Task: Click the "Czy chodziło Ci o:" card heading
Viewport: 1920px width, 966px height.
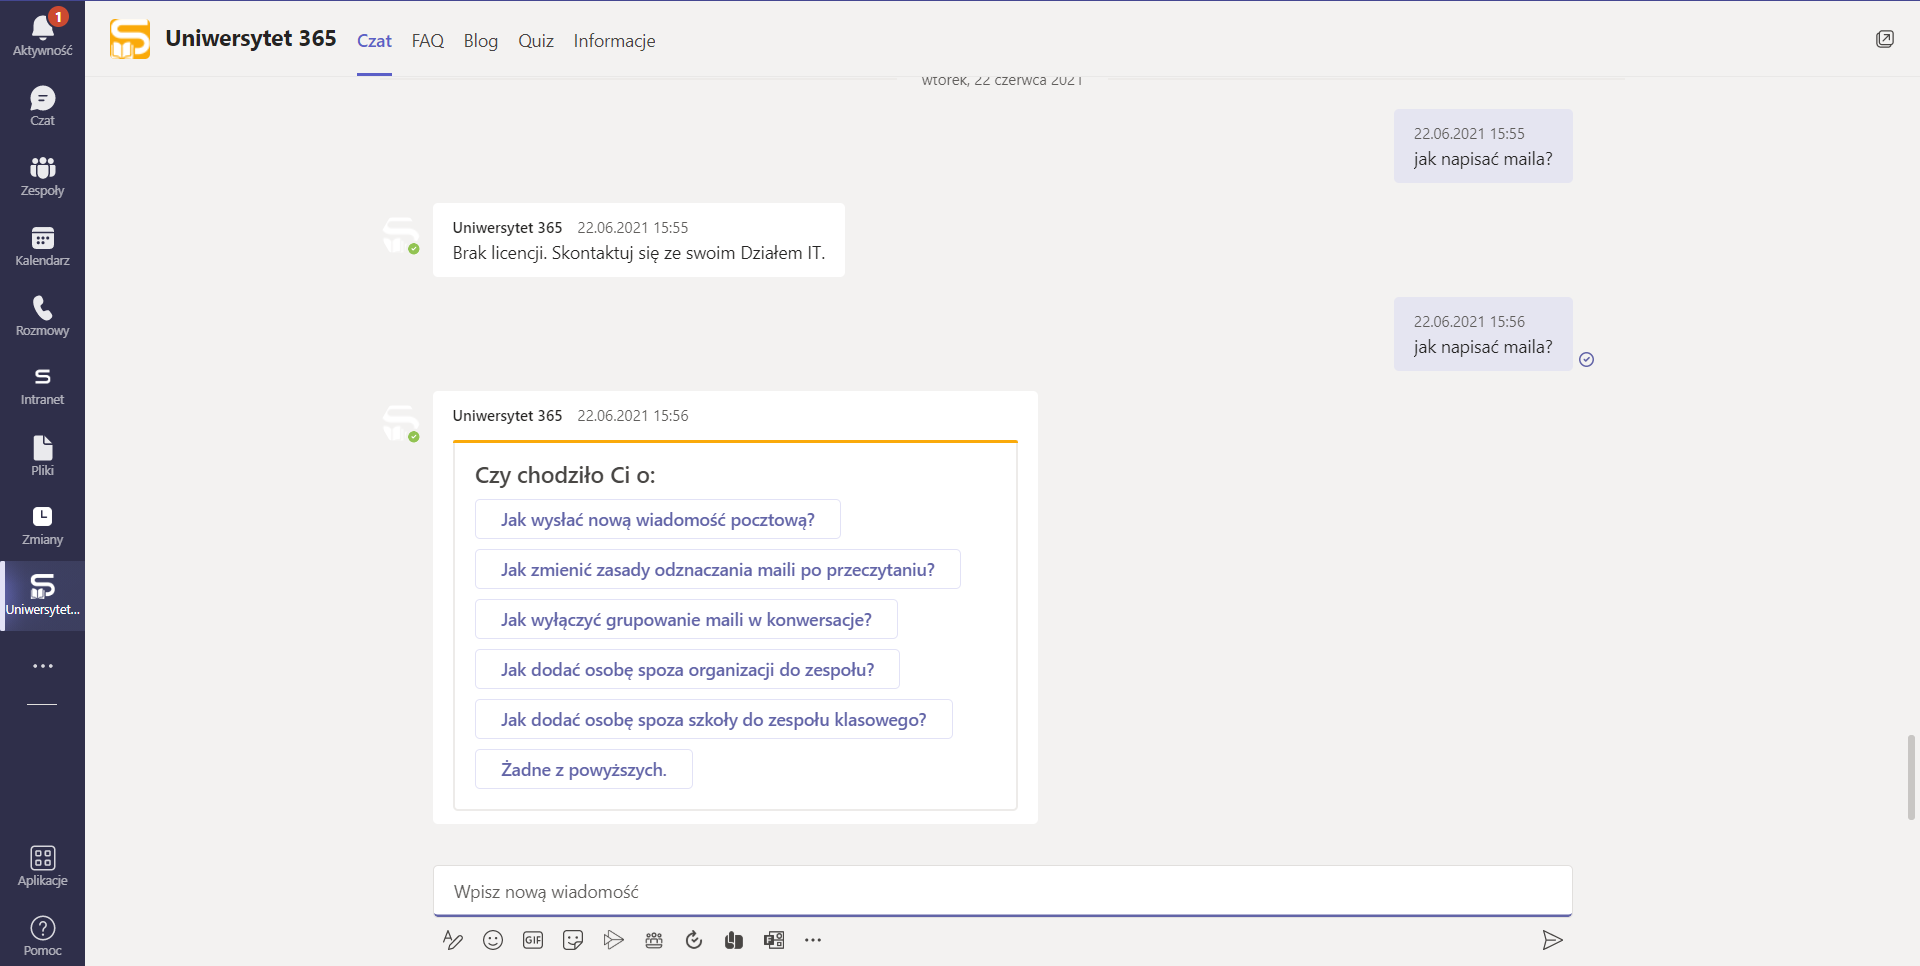Action: [x=565, y=475]
